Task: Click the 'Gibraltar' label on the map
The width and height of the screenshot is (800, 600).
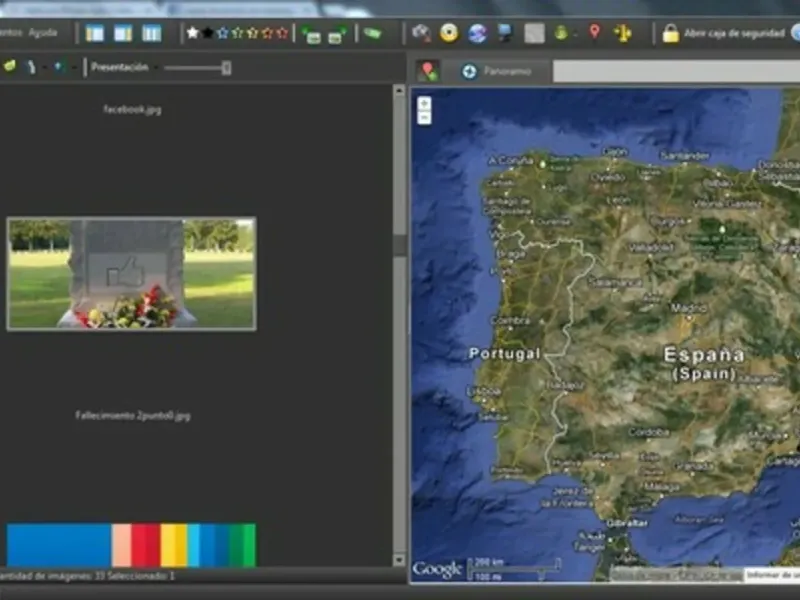Action: pyautogui.click(x=627, y=522)
